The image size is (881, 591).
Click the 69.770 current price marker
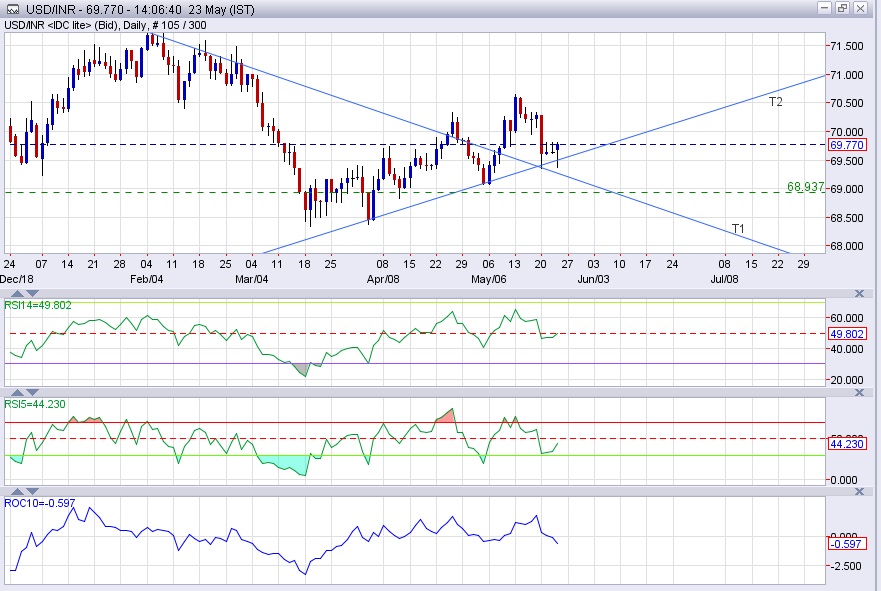coord(847,145)
